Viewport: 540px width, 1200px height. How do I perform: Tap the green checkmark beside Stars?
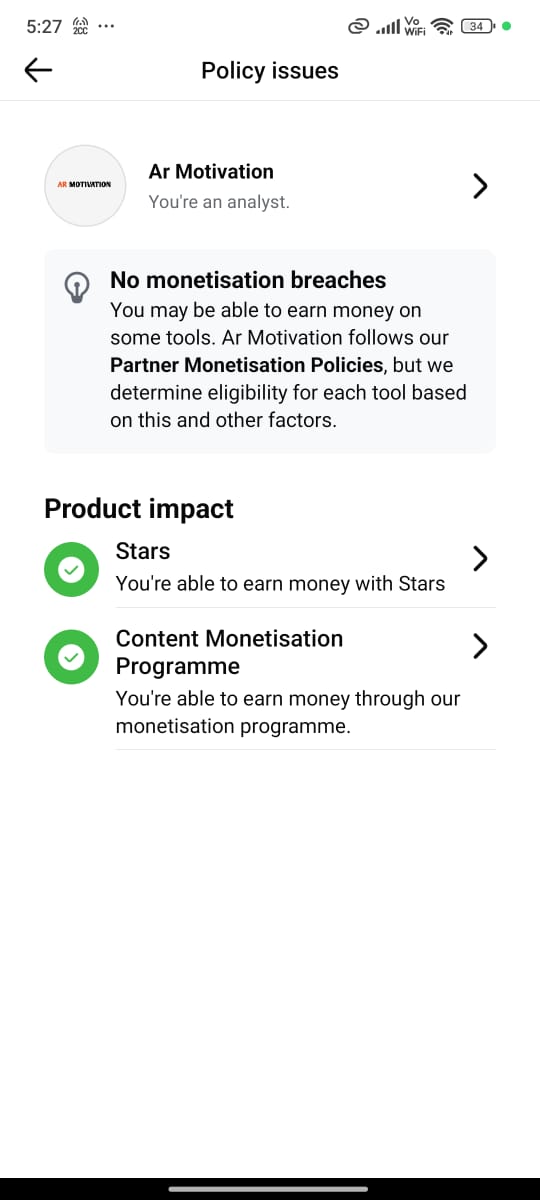[x=70, y=570]
